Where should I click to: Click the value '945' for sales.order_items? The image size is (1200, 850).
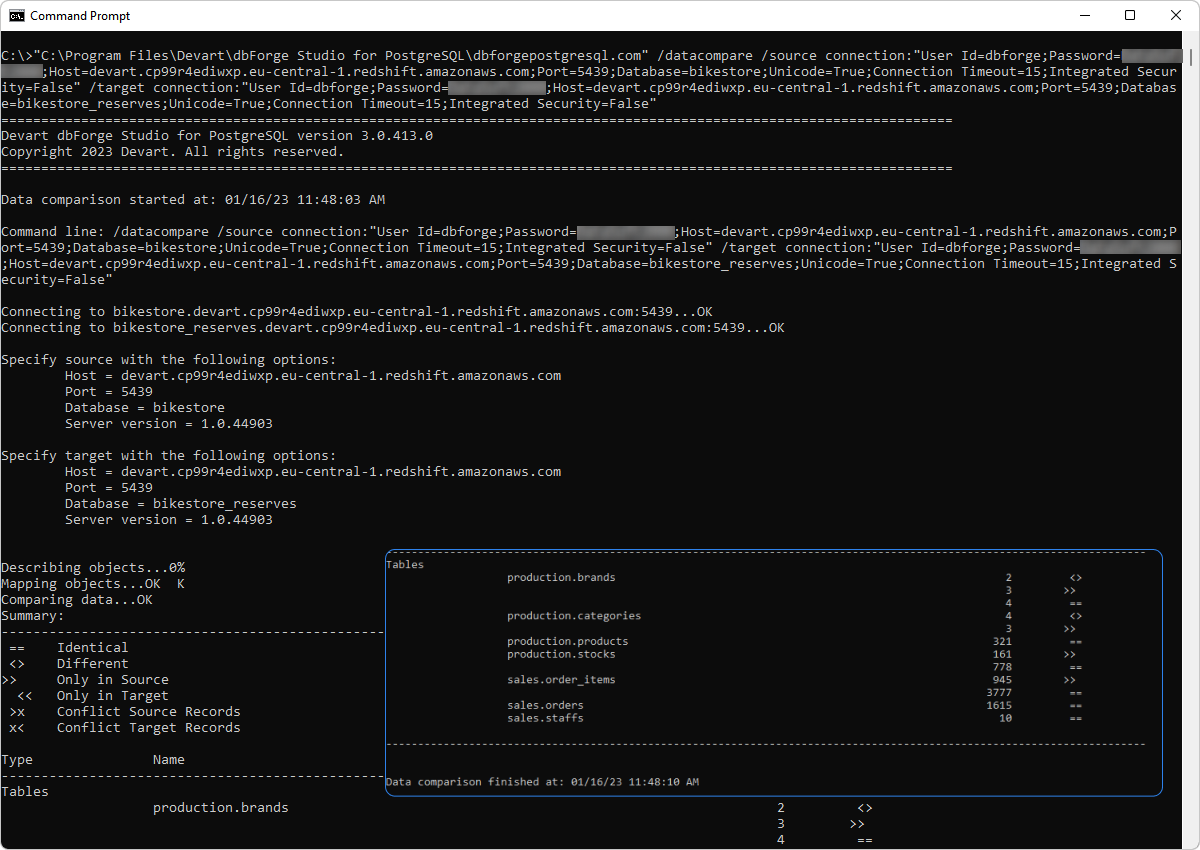1002,680
